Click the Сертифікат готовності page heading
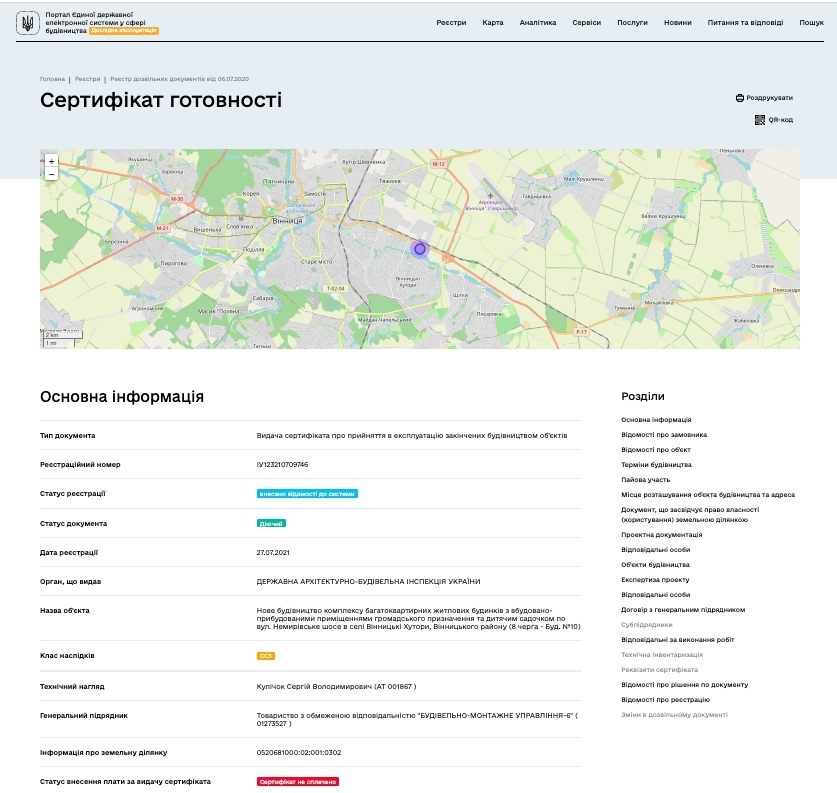The height and width of the screenshot is (793, 837). (161, 100)
